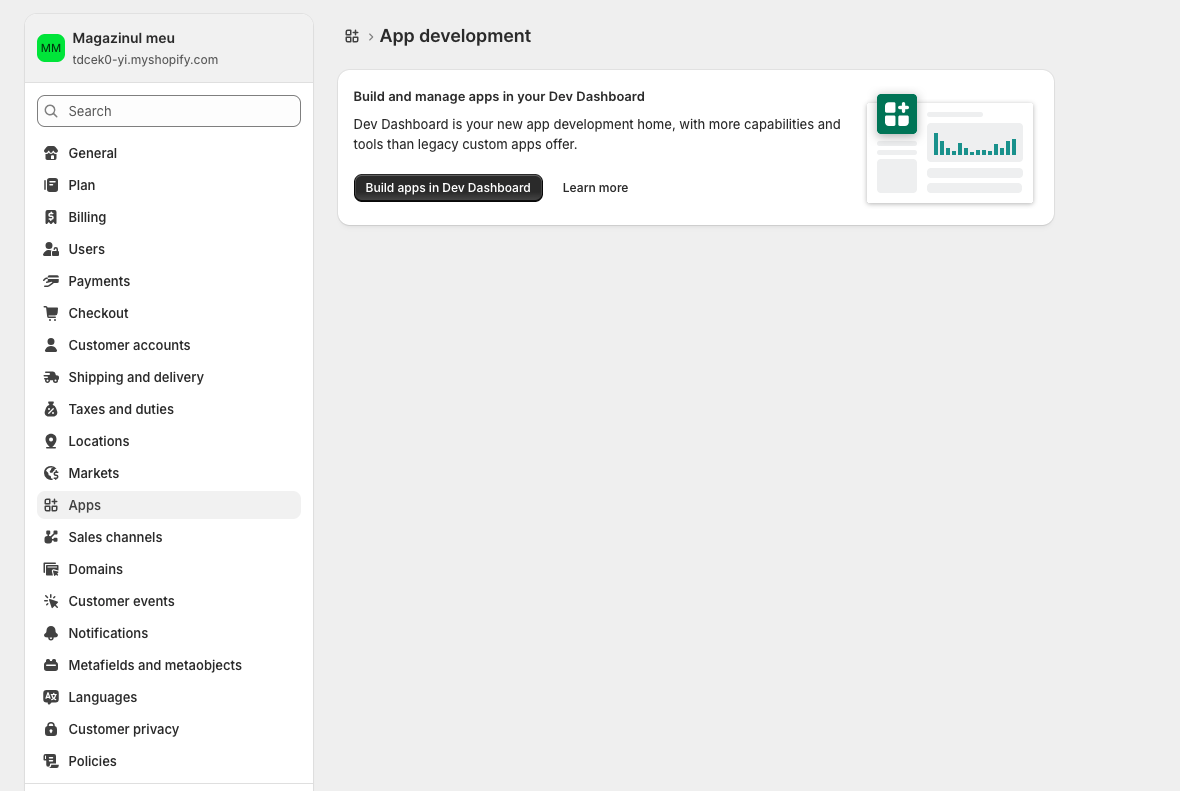Go to Plan settings

click(169, 185)
